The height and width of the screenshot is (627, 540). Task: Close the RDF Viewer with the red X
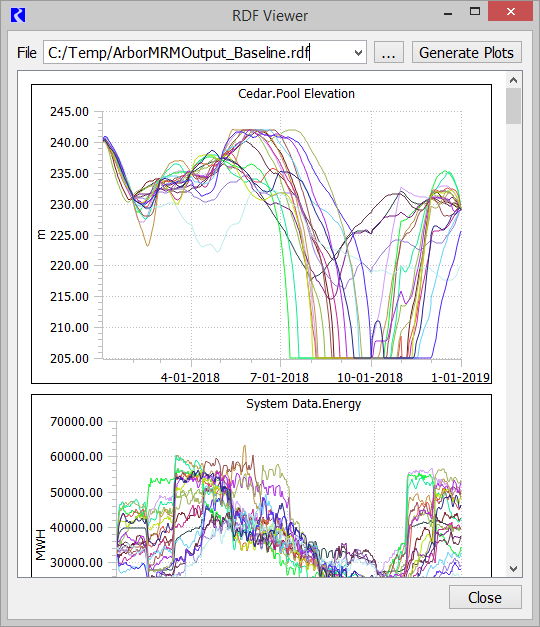click(510, 12)
